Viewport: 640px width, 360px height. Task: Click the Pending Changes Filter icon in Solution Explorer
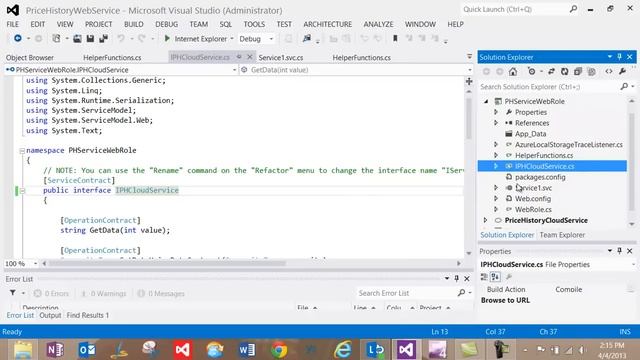click(531, 71)
